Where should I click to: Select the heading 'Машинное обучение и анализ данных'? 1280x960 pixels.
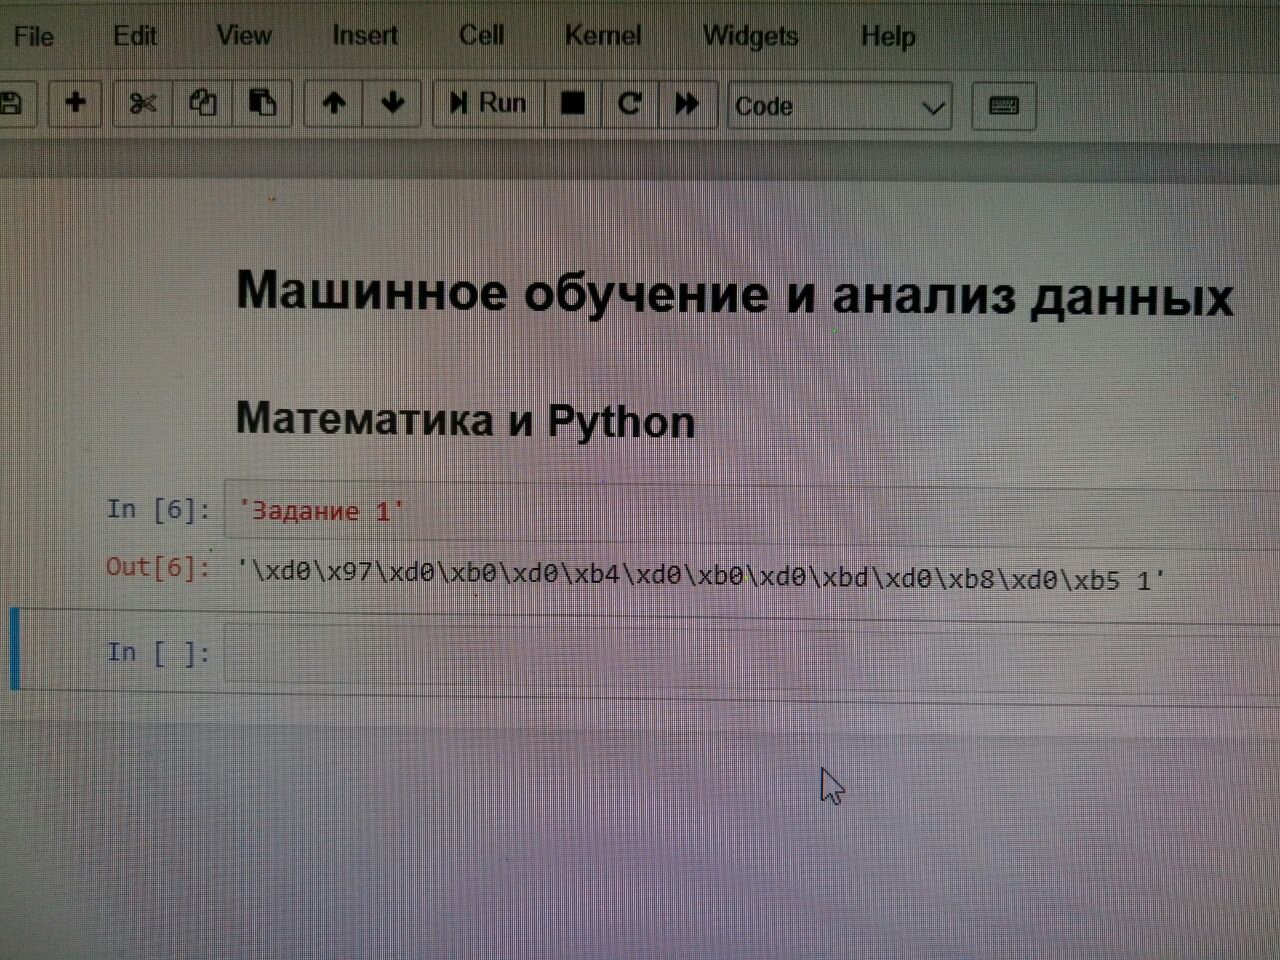(x=735, y=294)
